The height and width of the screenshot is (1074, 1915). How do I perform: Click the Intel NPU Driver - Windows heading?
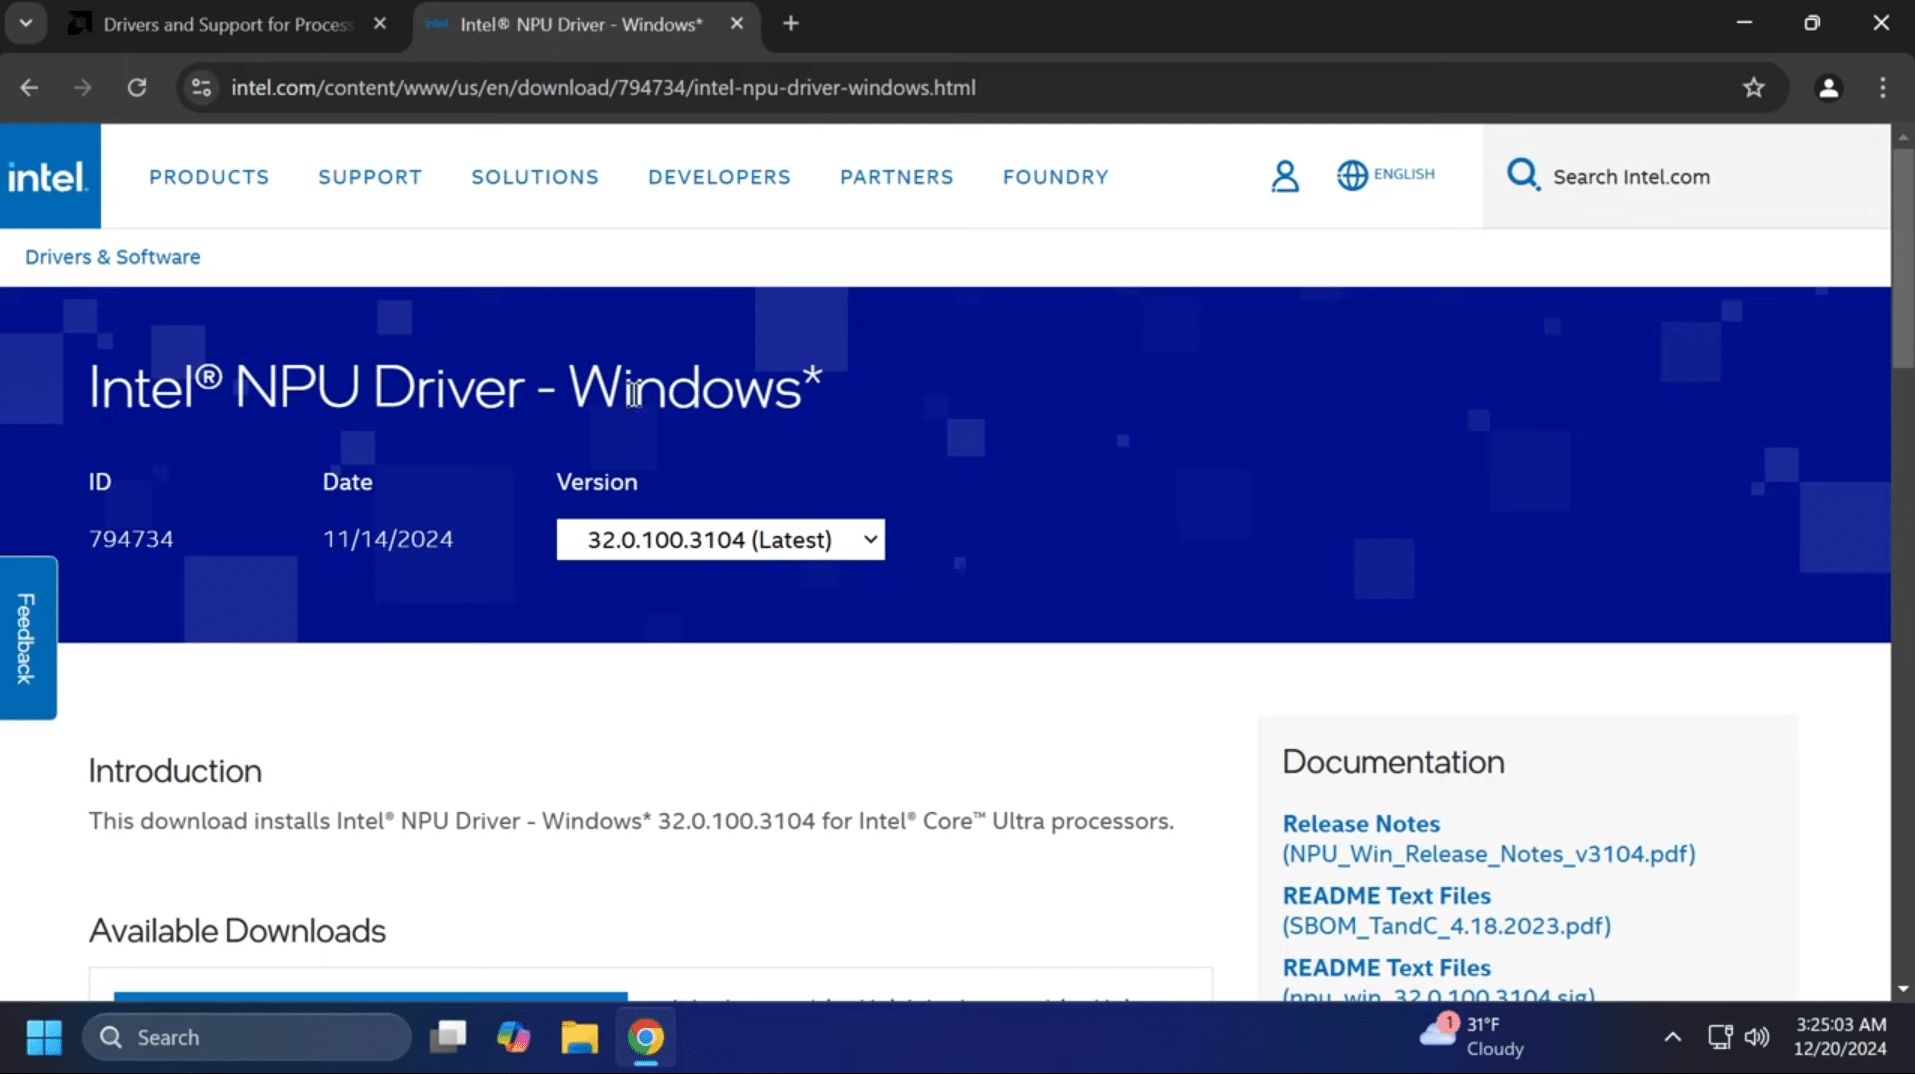(x=455, y=387)
